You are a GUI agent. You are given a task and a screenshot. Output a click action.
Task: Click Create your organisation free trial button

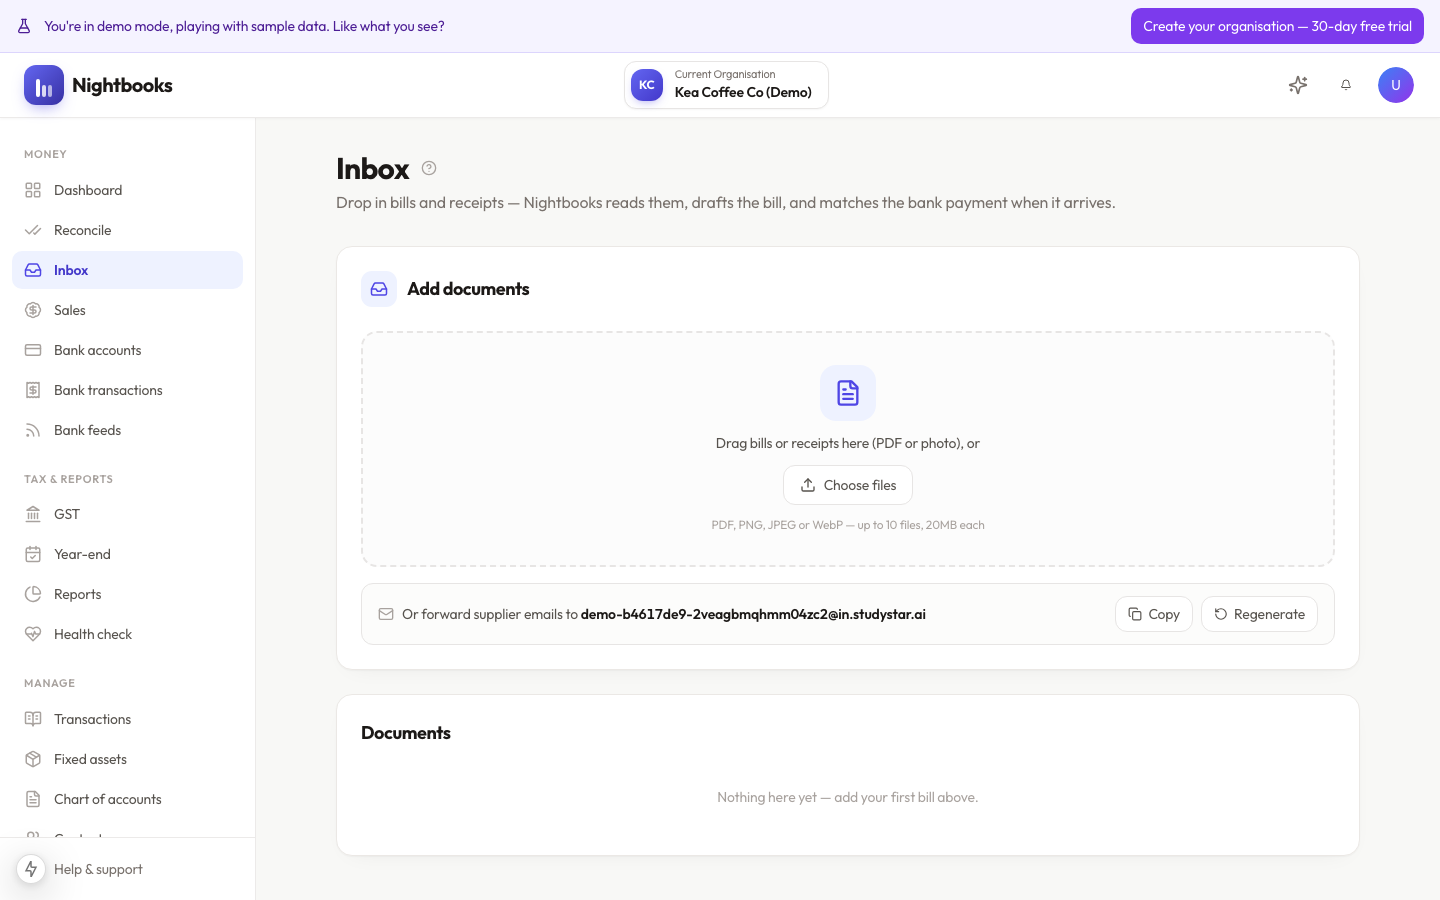(x=1277, y=26)
